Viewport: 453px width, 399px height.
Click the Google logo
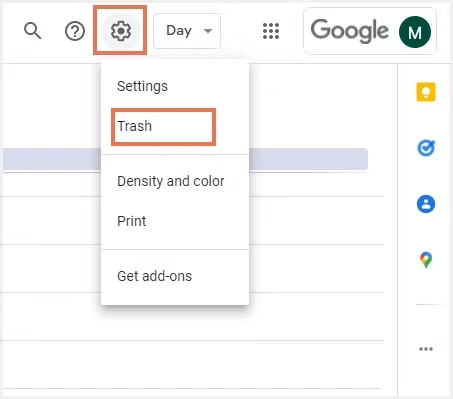click(x=350, y=31)
